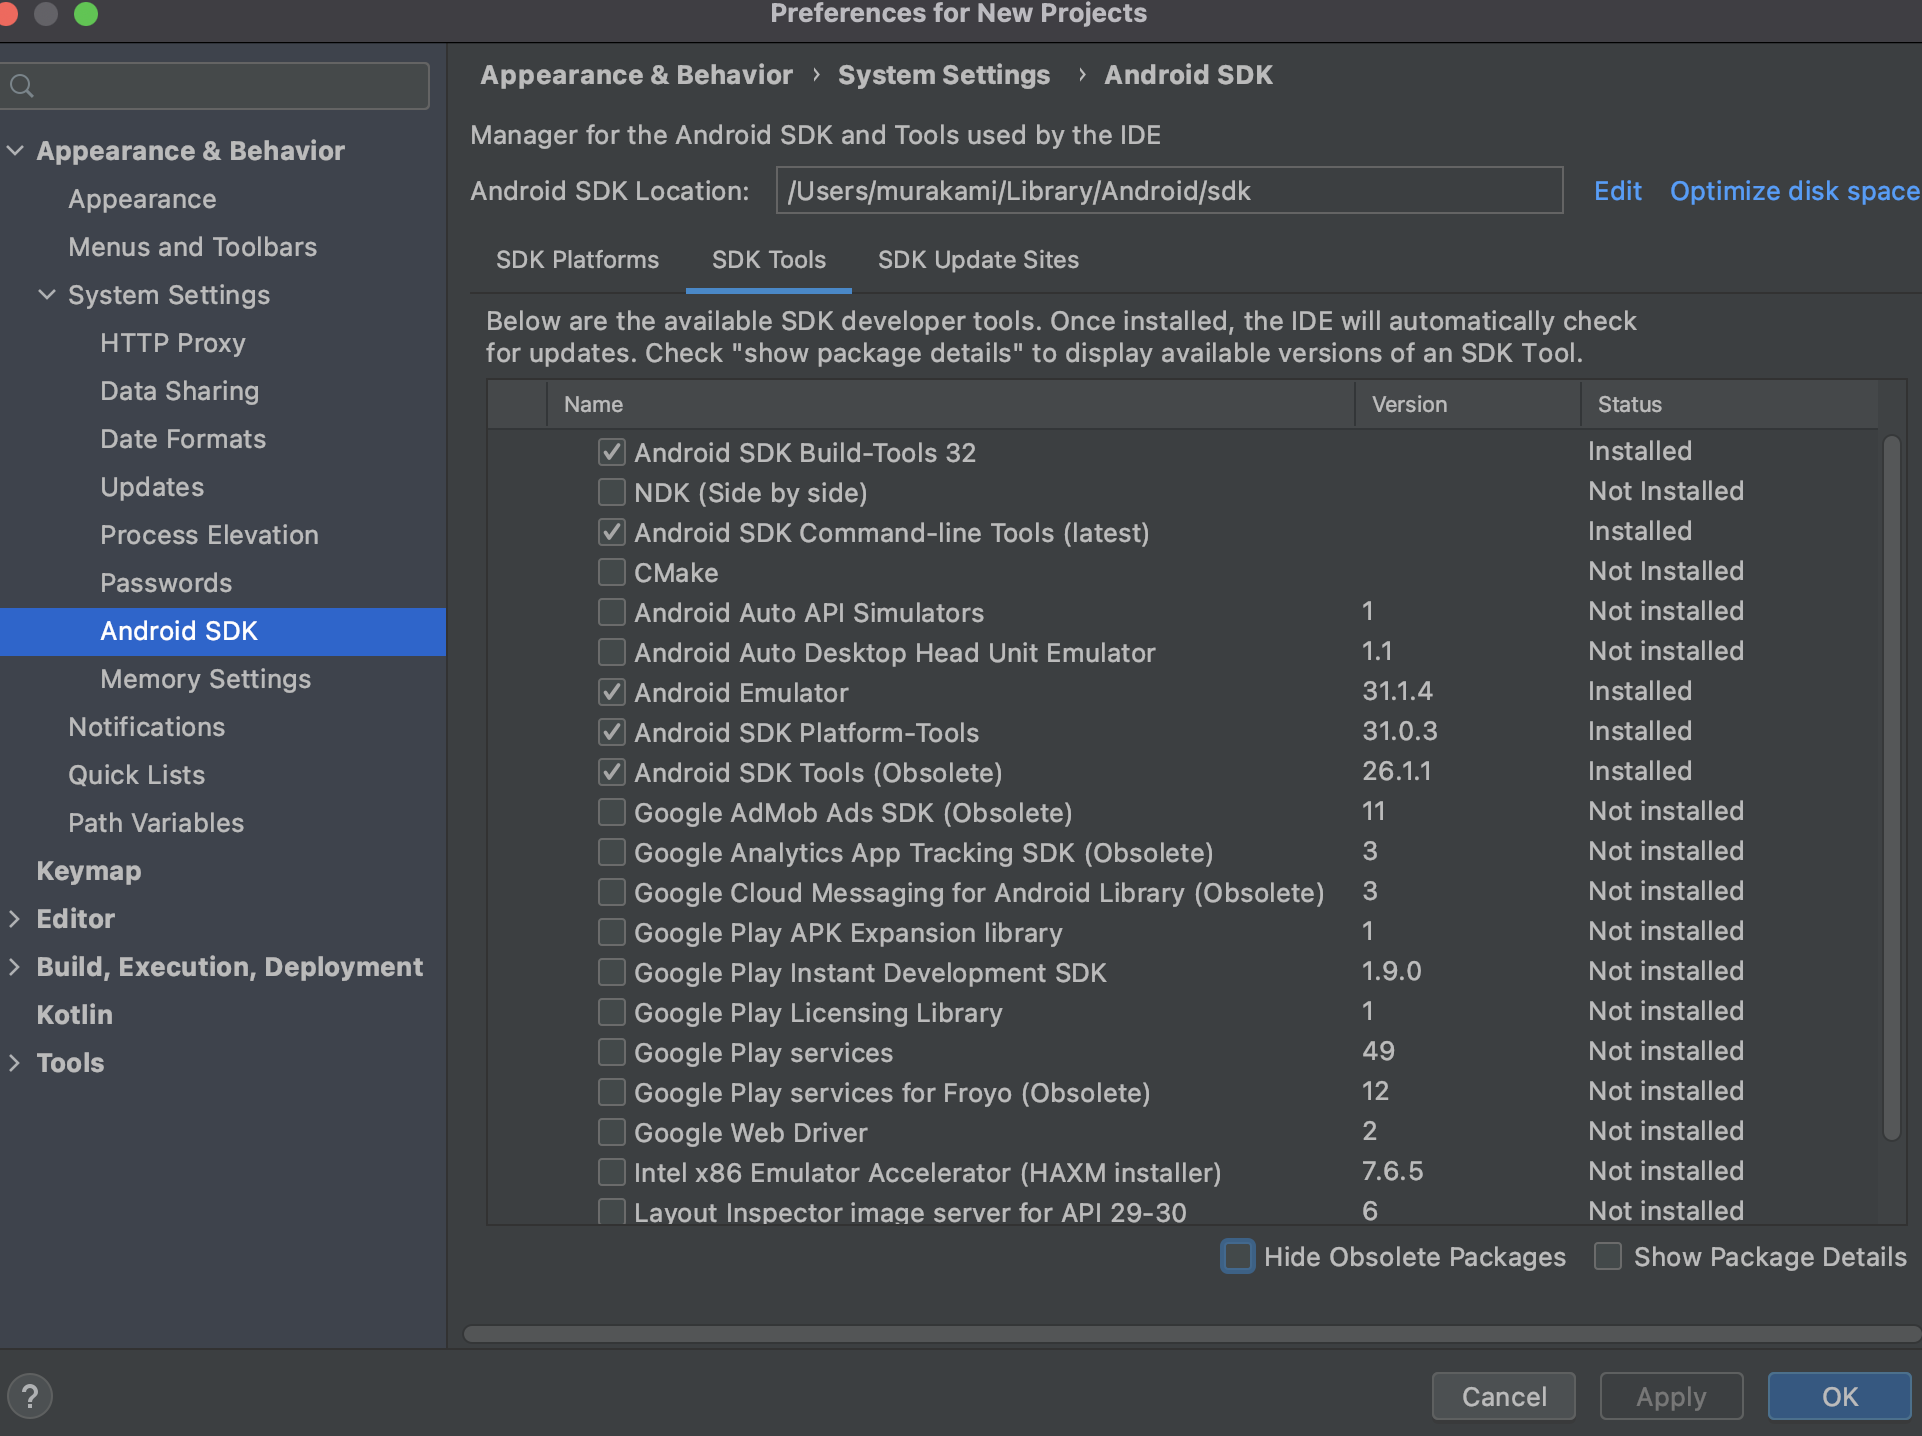Check Google Play services checkbox
The width and height of the screenshot is (1922, 1436).
(612, 1052)
